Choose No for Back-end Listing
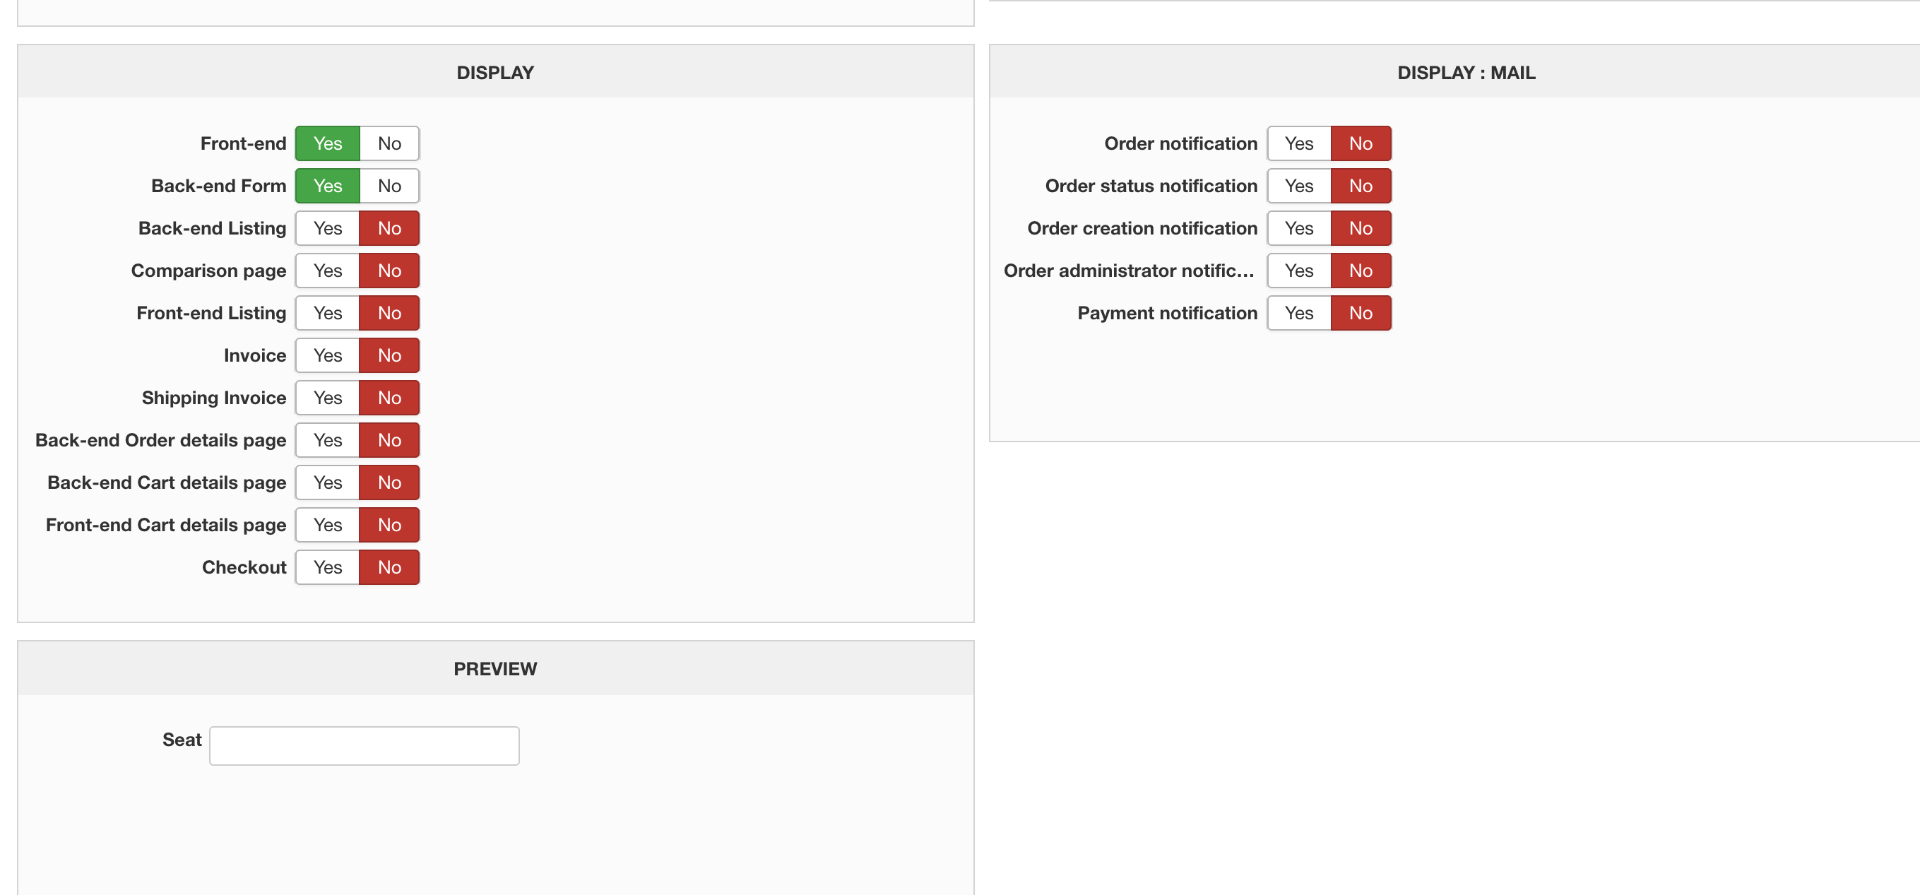1920x895 pixels. (x=389, y=228)
